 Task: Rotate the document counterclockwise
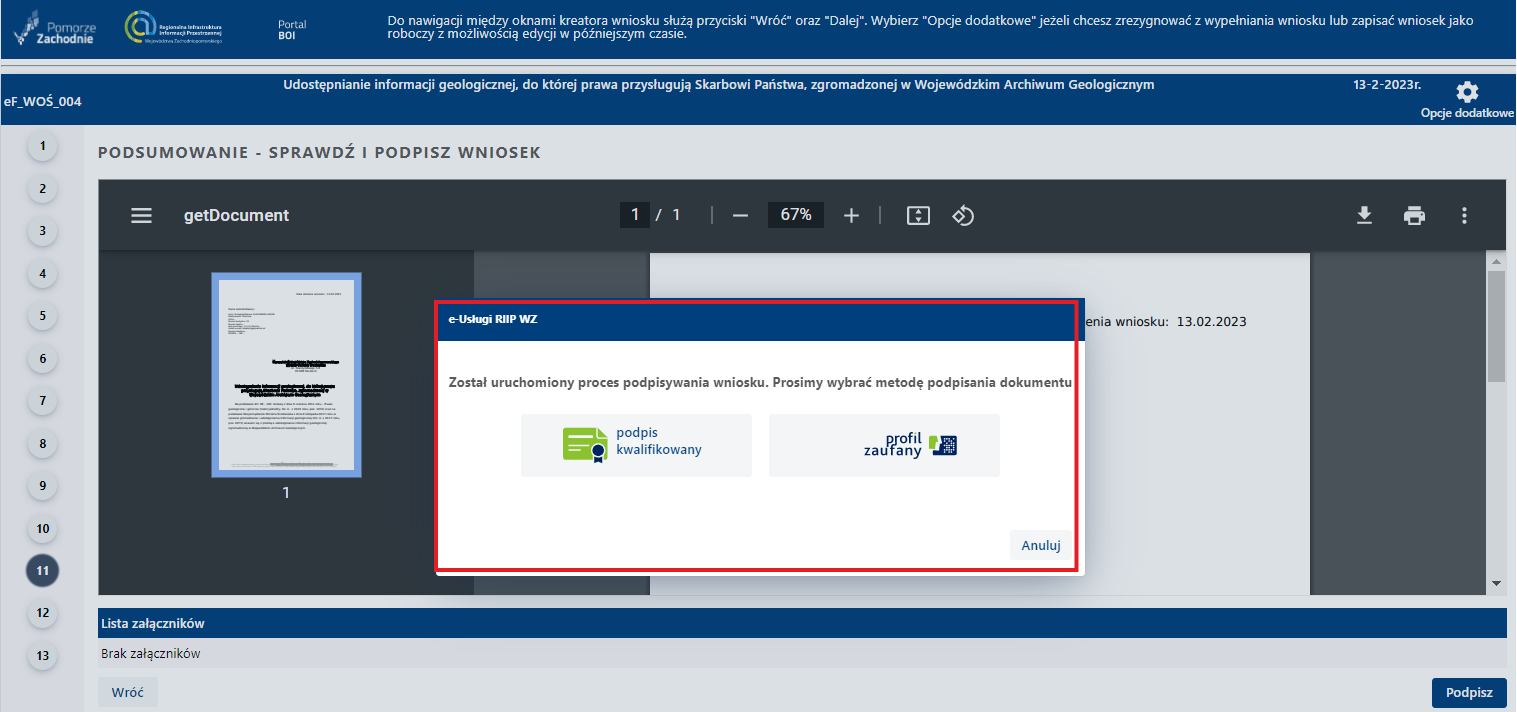(963, 215)
